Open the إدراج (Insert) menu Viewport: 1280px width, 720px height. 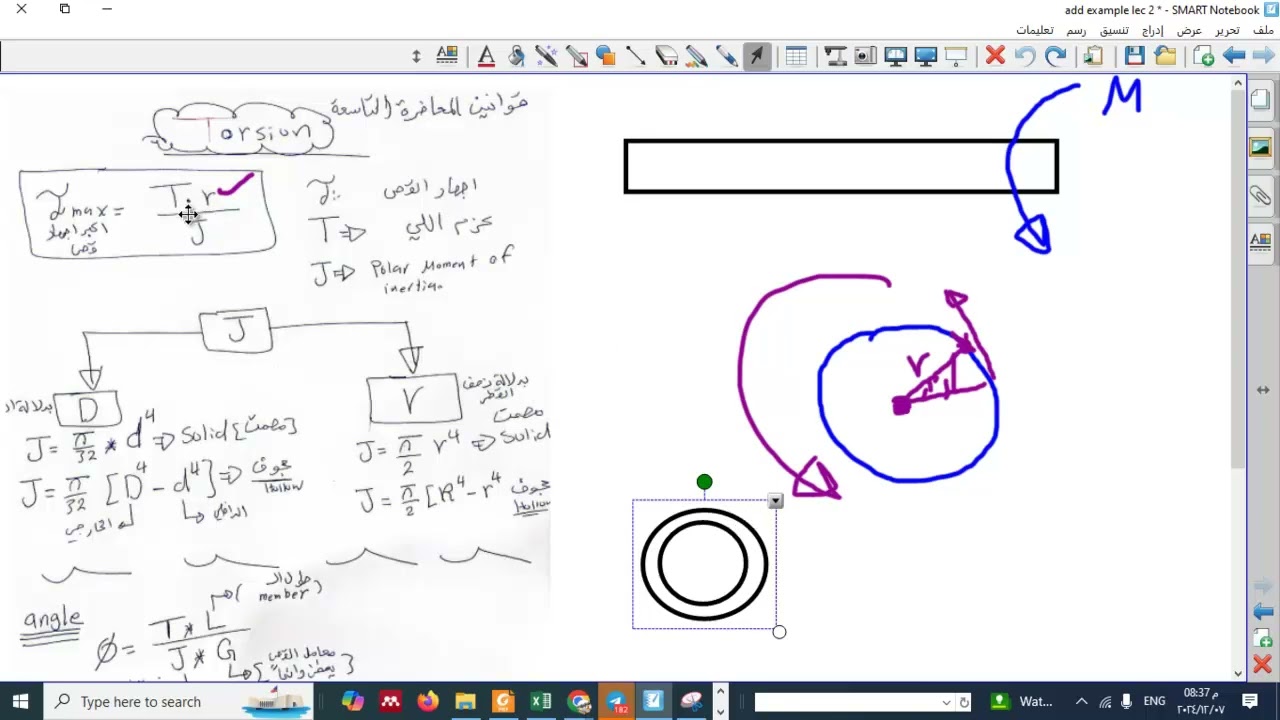point(1153,31)
